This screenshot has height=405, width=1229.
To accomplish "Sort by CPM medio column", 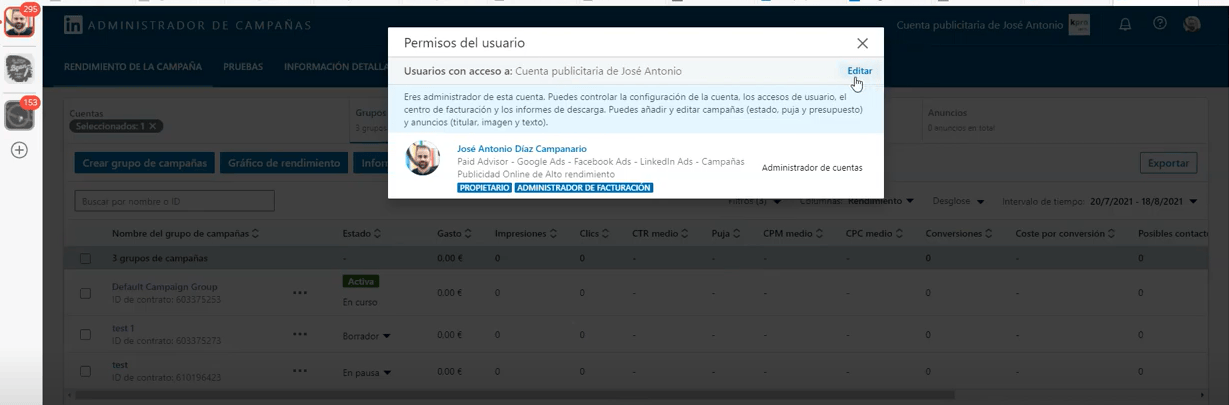I will (792, 234).
